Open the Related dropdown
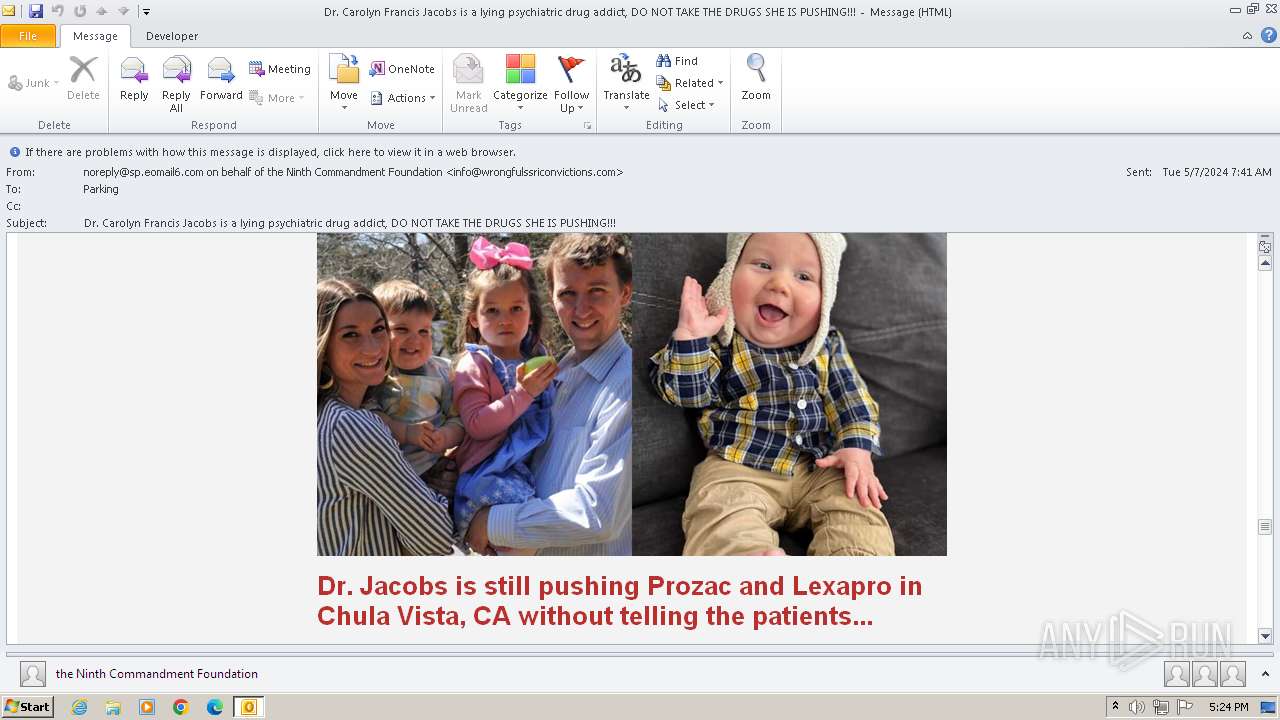Screen dimensions: 1280x720 pos(690,83)
